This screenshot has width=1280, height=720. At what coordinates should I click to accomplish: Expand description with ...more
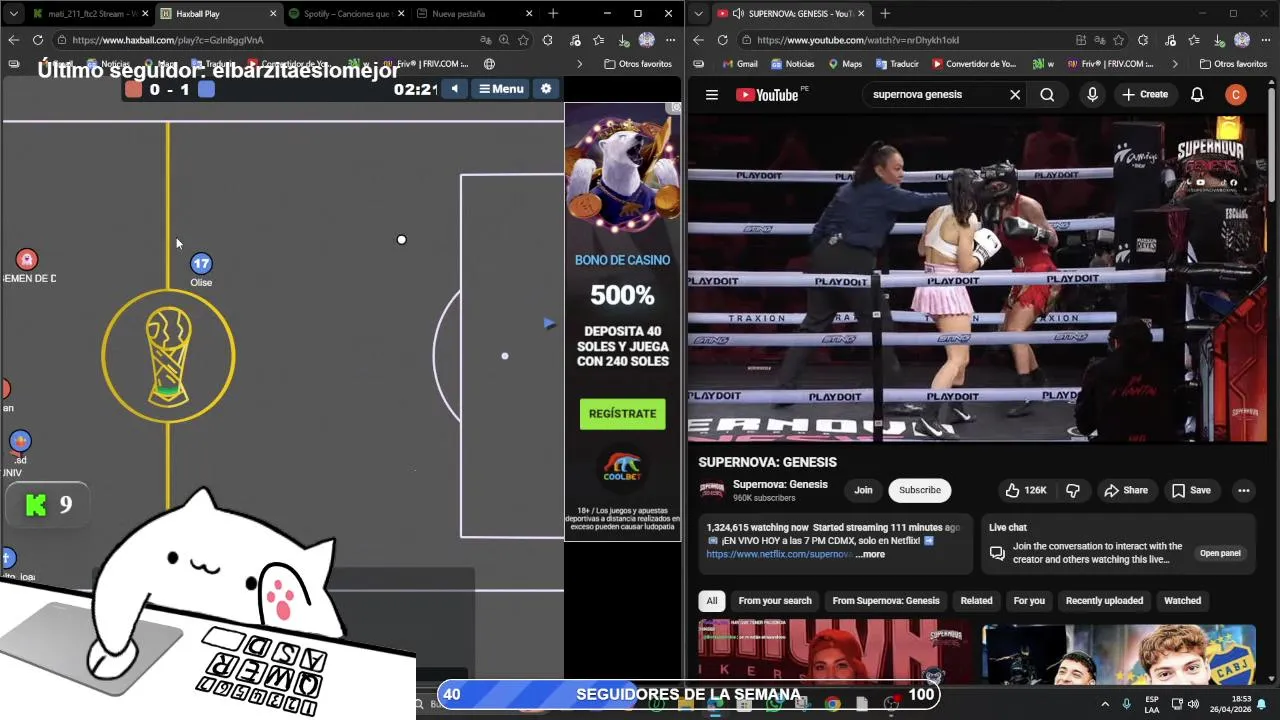(x=870, y=554)
